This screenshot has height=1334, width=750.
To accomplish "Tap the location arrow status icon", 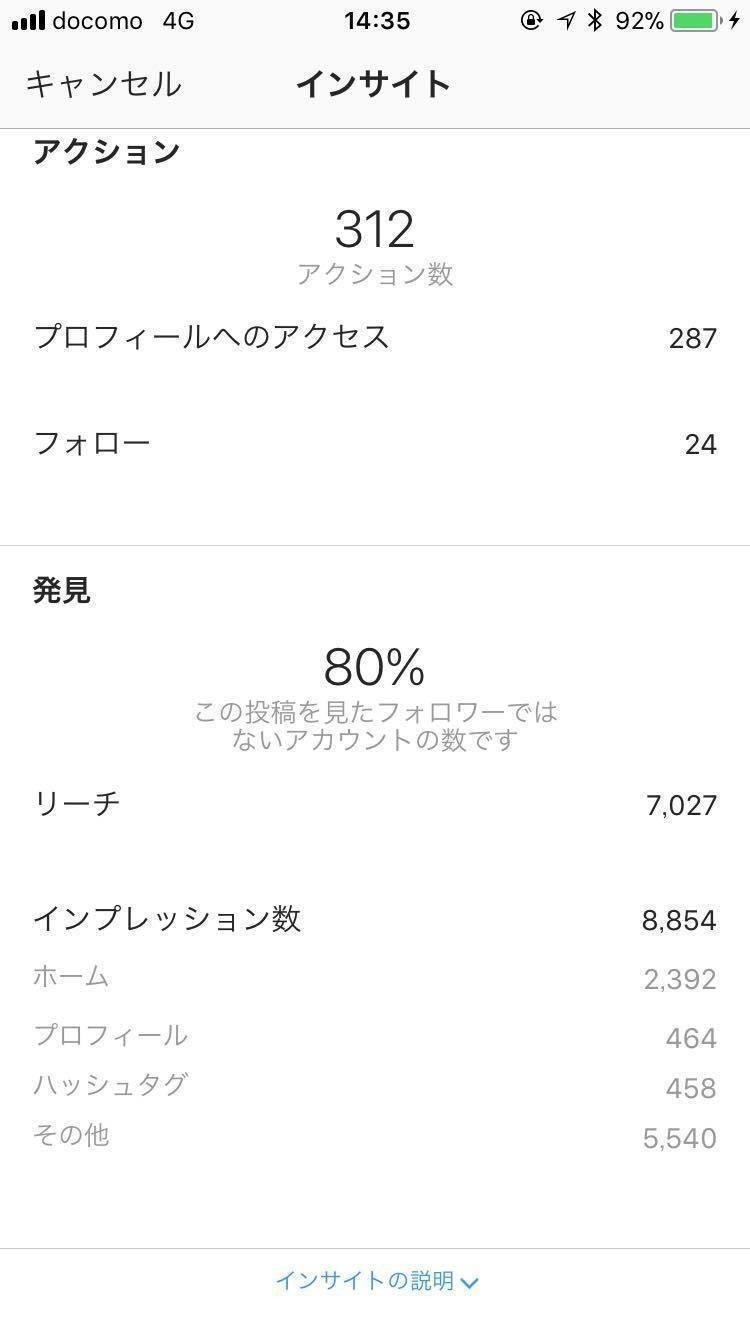I will pos(566,21).
